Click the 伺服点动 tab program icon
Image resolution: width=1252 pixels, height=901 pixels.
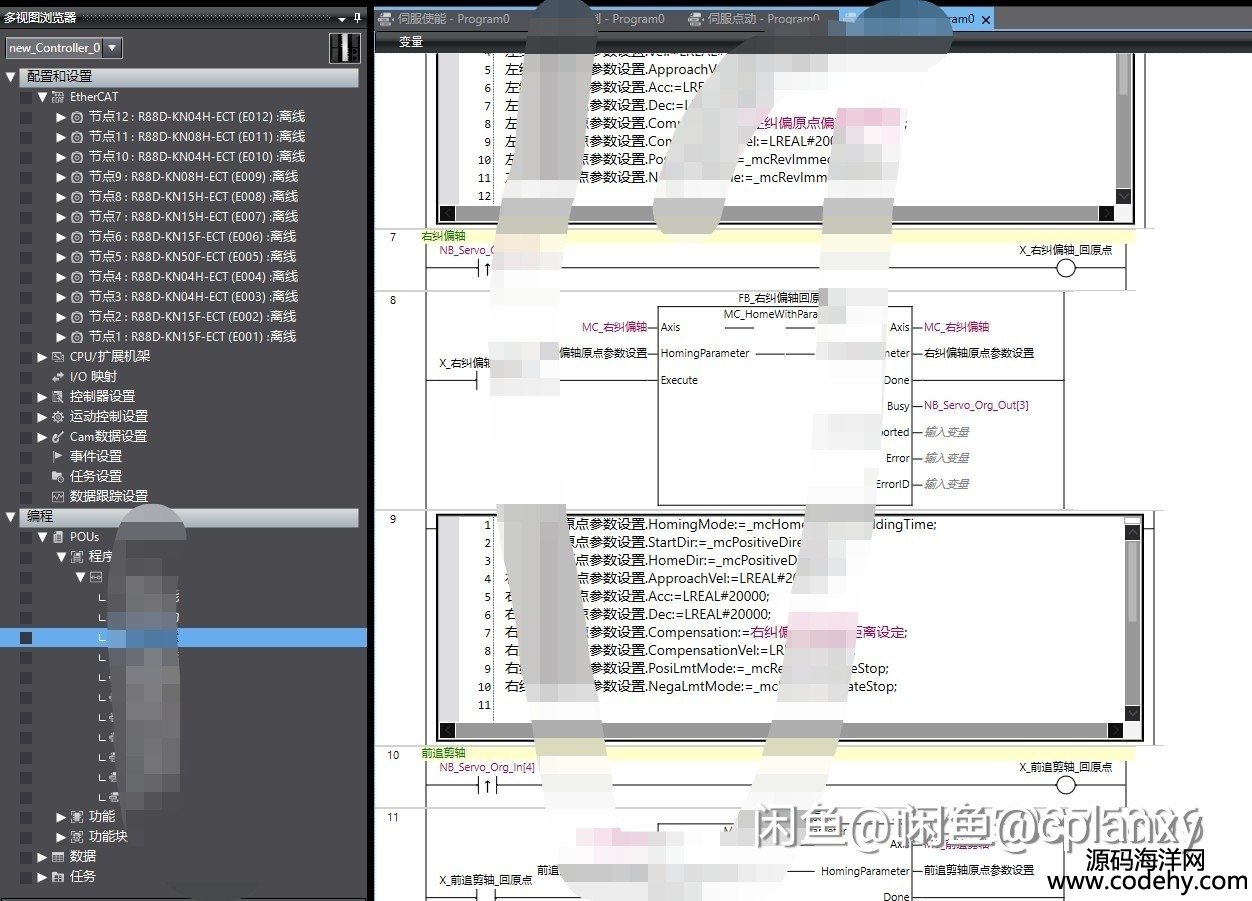click(696, 19)
